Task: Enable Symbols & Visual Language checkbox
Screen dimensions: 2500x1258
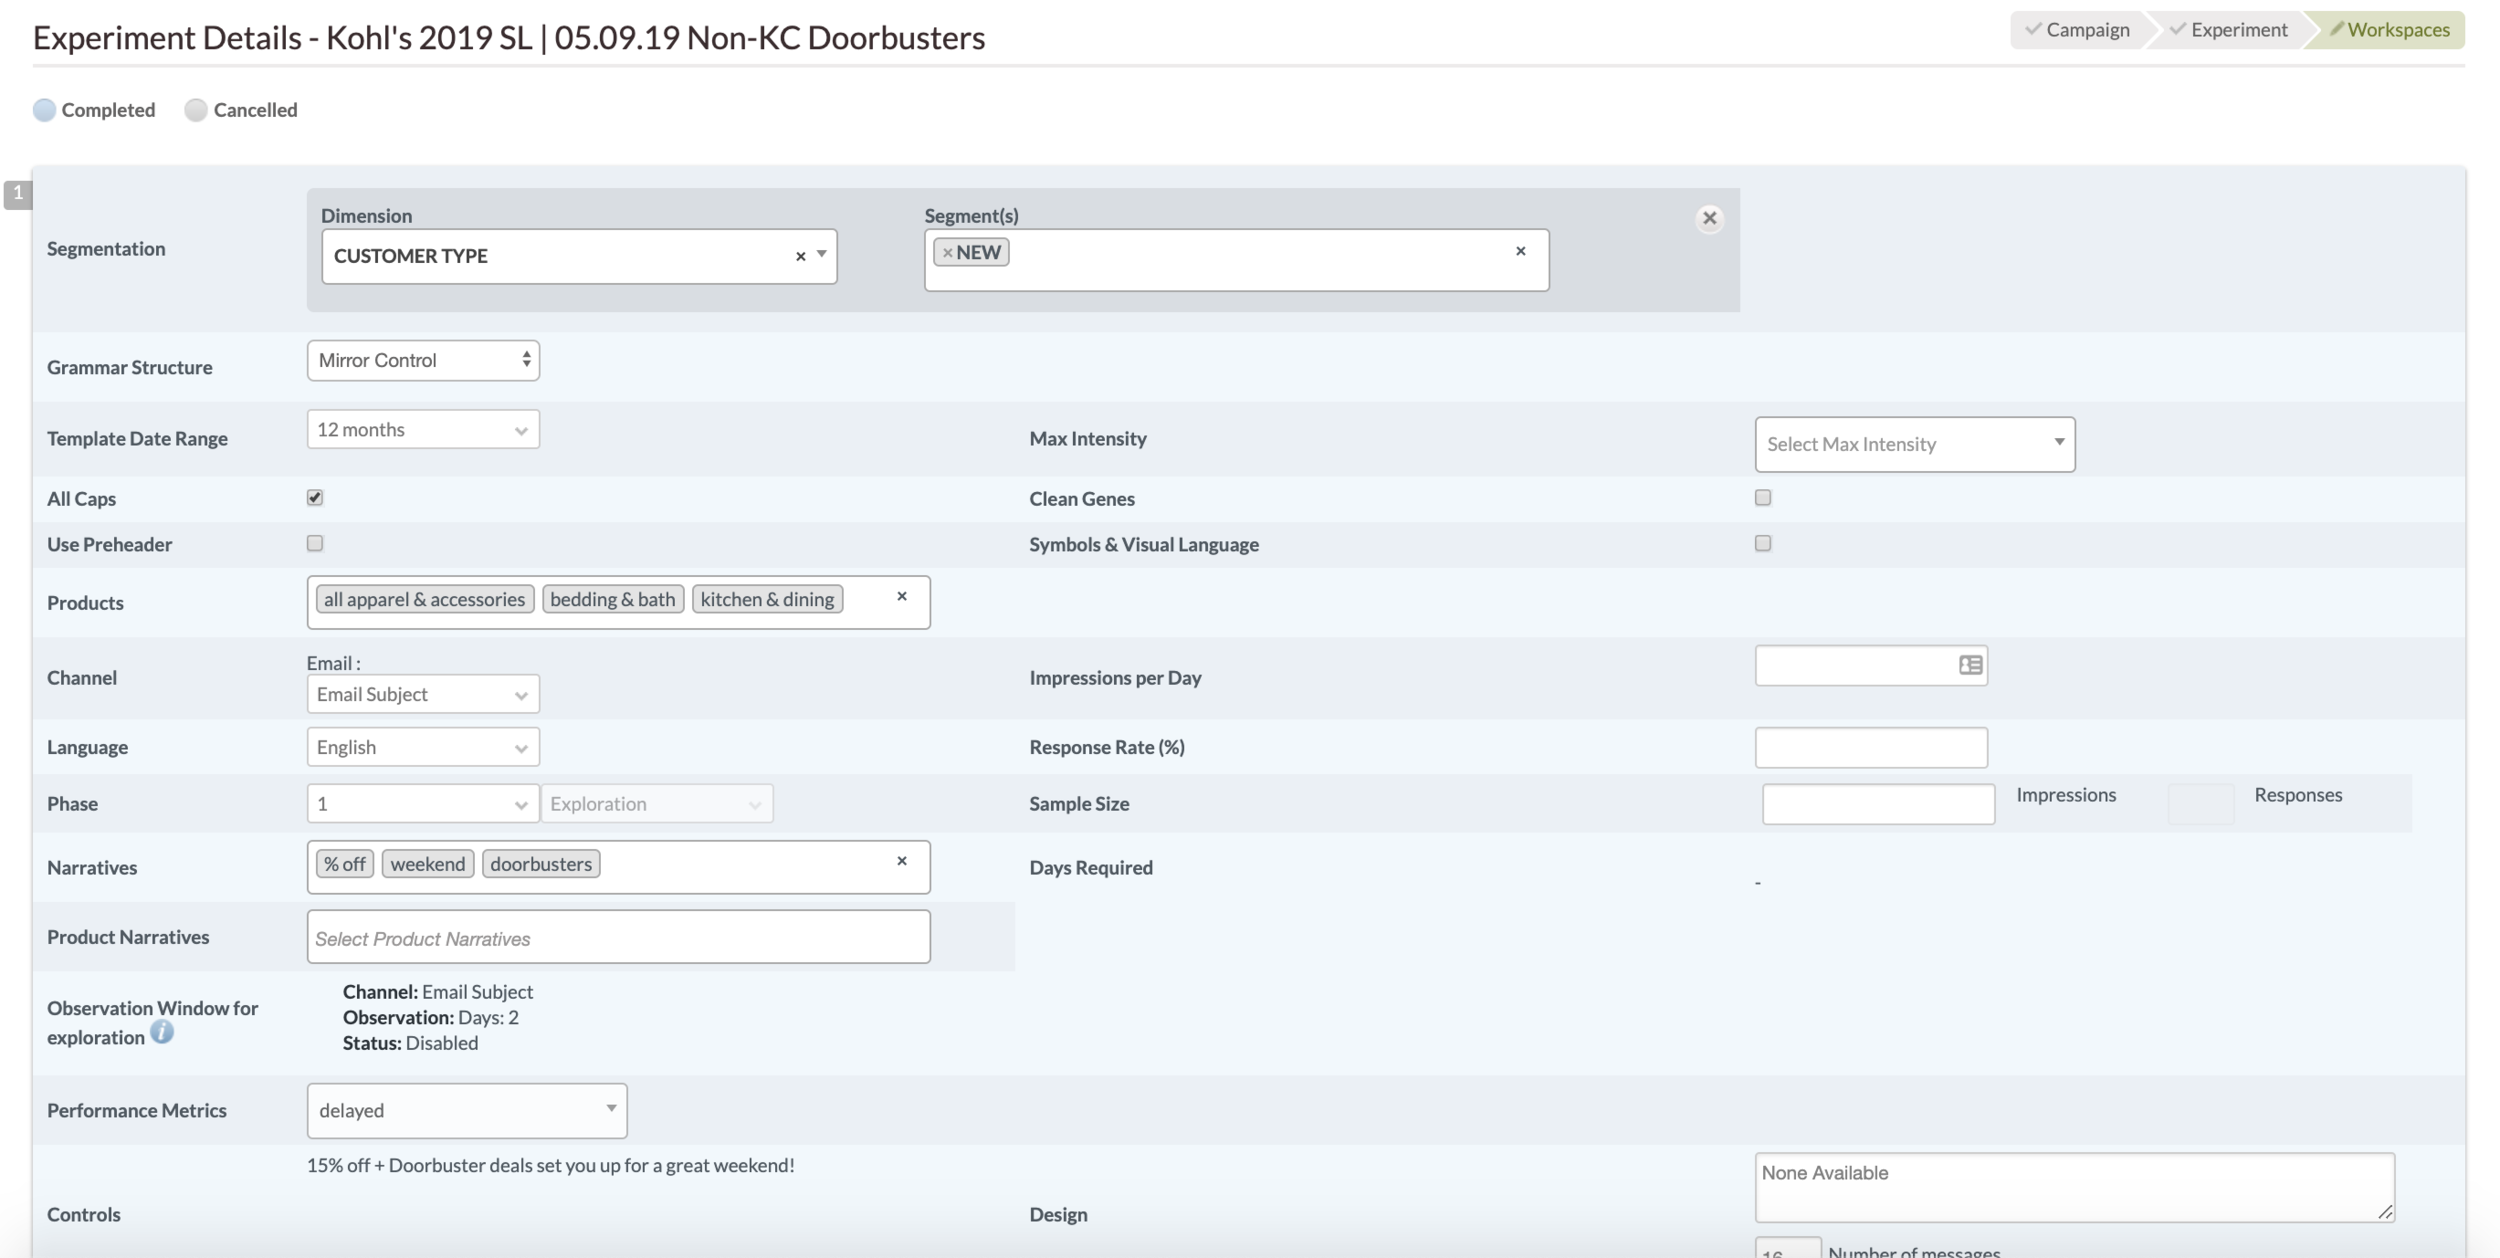Action: [x=1763, y=543]
